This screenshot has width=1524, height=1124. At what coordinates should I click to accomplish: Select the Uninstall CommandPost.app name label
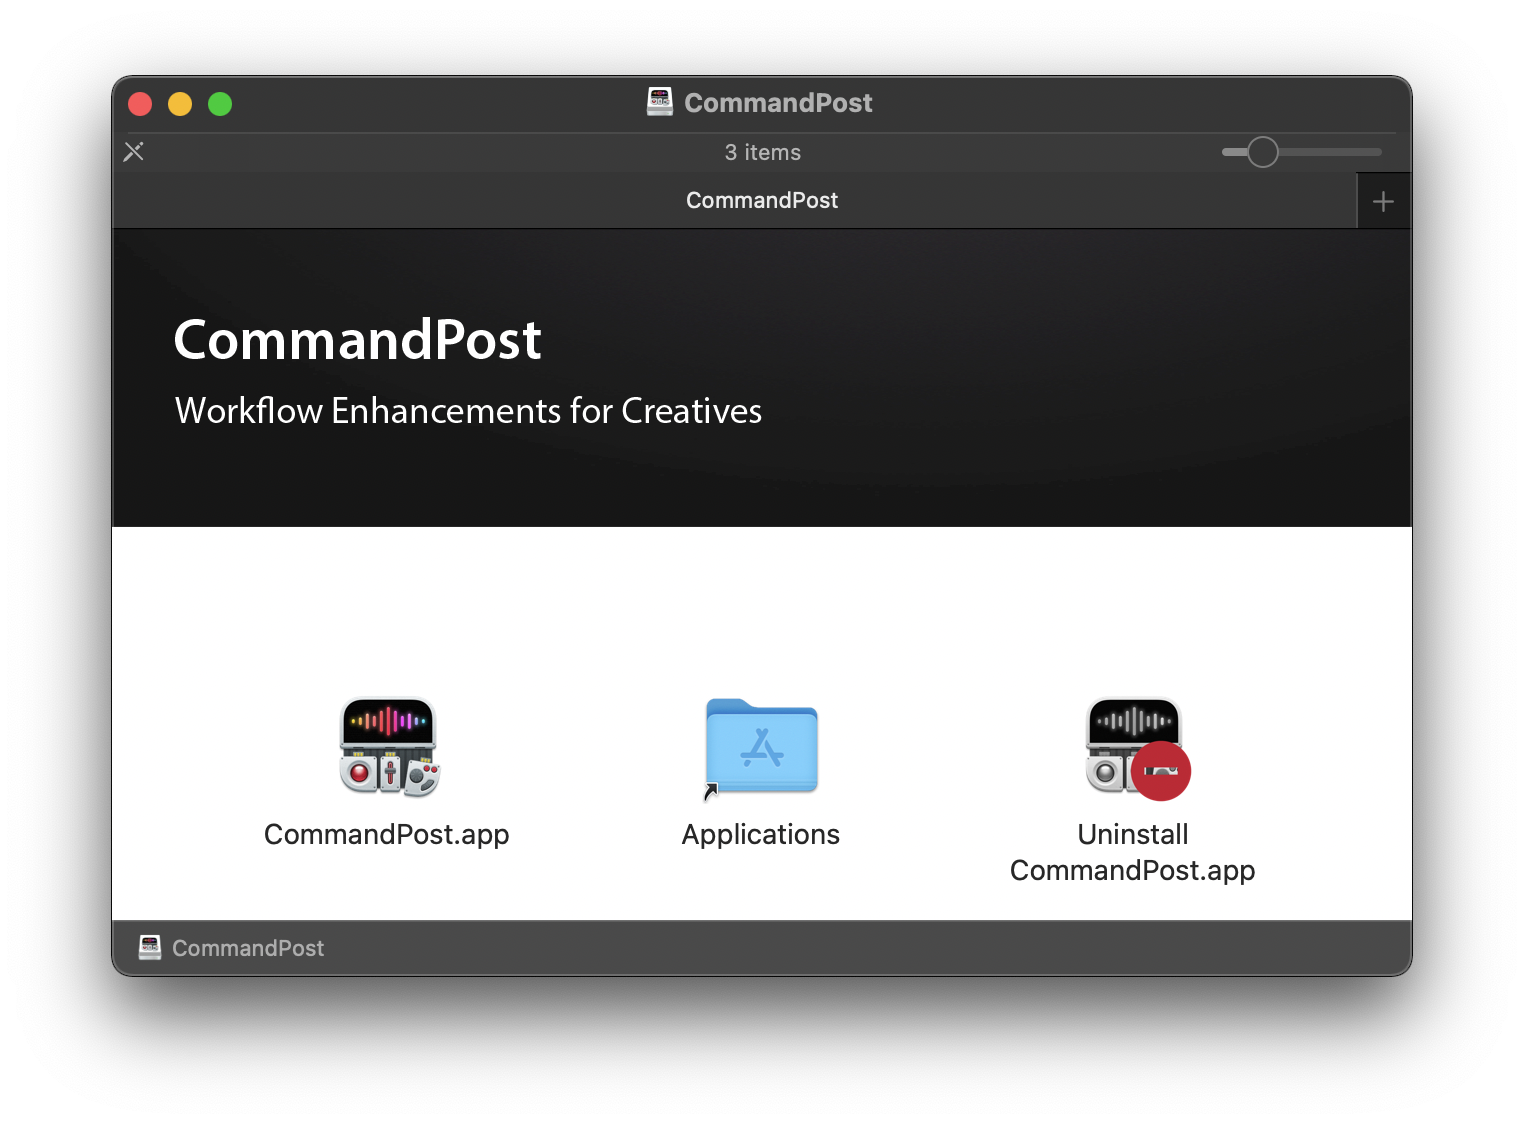(x=1133, y=852)
